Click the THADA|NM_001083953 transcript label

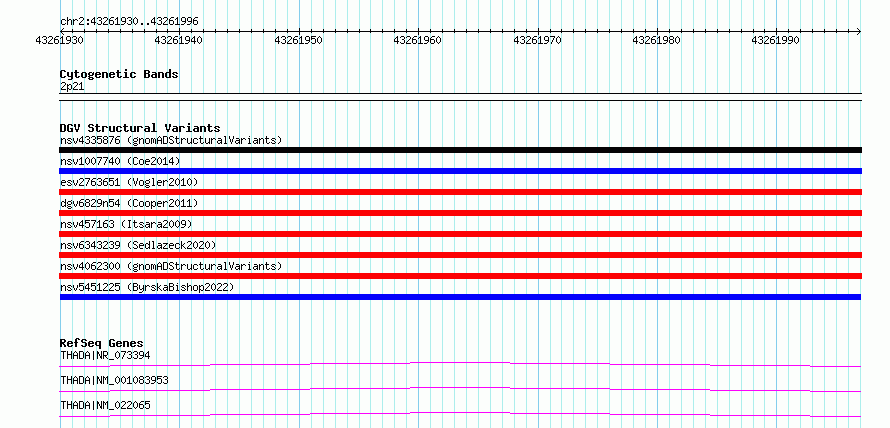114,380
